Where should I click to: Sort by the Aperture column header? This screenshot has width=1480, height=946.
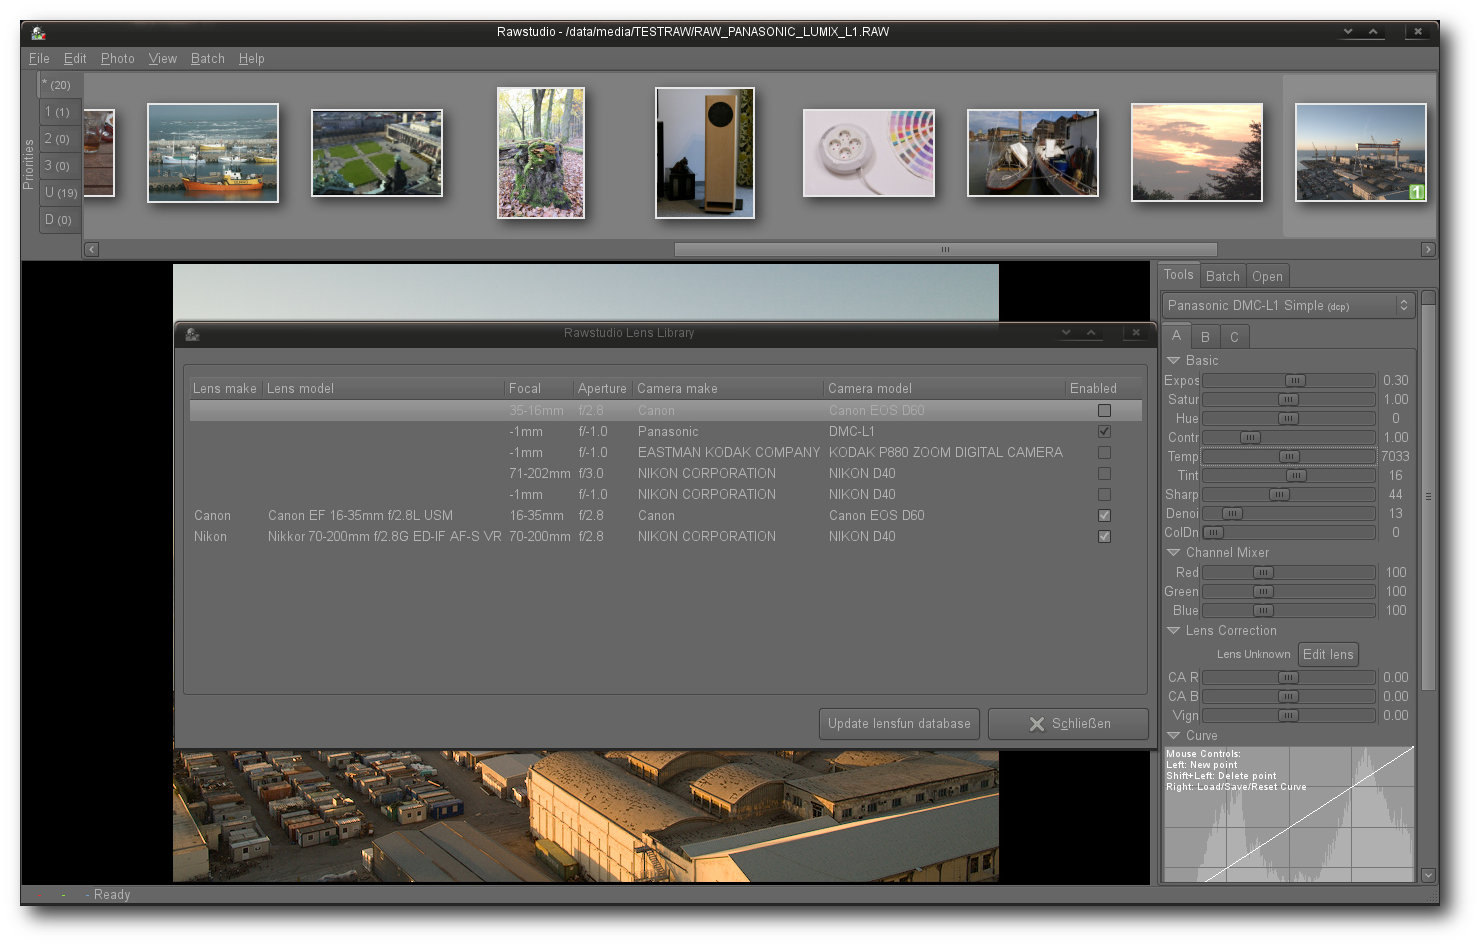pos(603,388)
